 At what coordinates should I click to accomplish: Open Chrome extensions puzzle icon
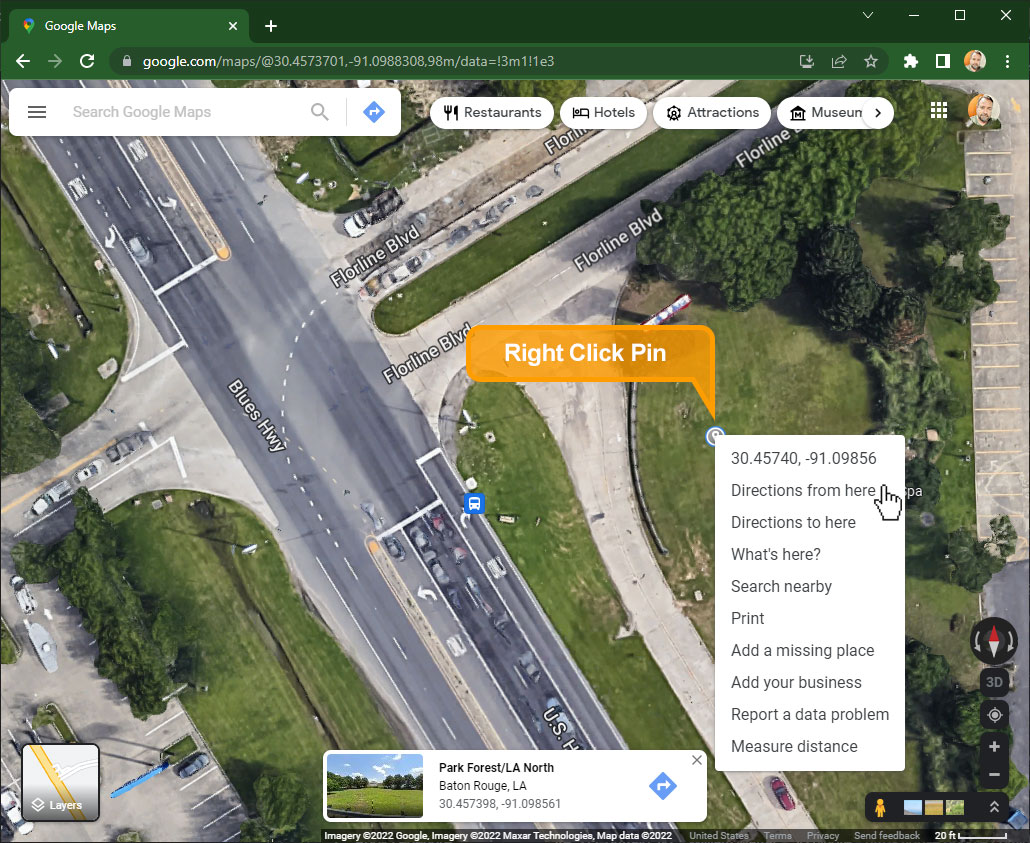coord(910,61)
